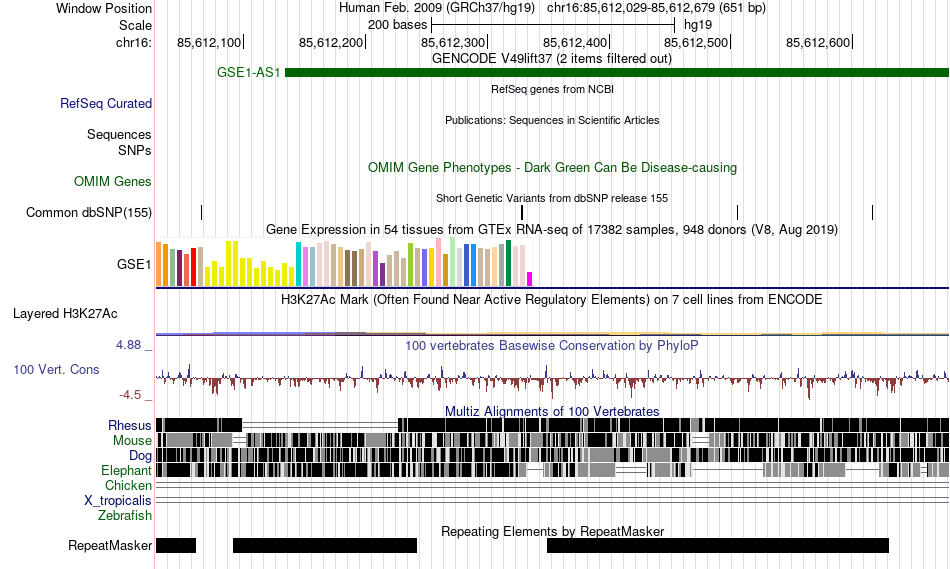The height and width of the screenshot is (569, 950).
Task: Select the X_tropicalis alignment row label
Action: [118, 501]
